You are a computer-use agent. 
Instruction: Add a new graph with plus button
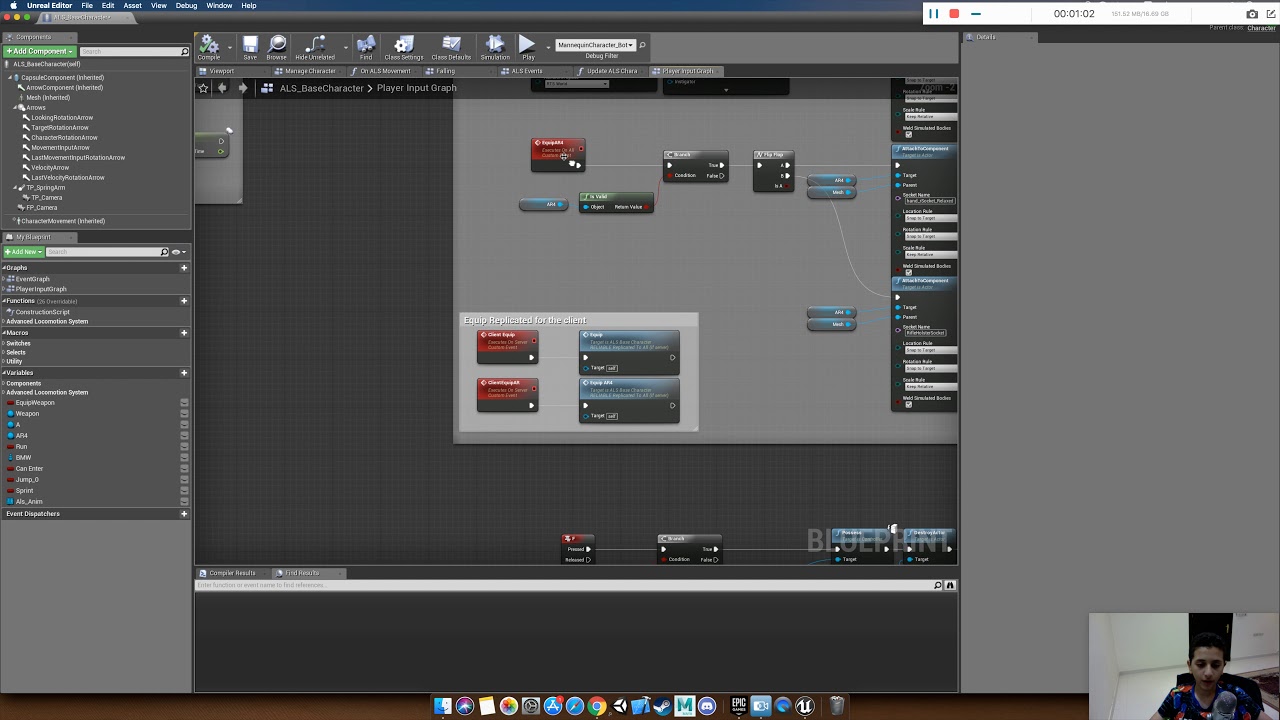point(184,268)
